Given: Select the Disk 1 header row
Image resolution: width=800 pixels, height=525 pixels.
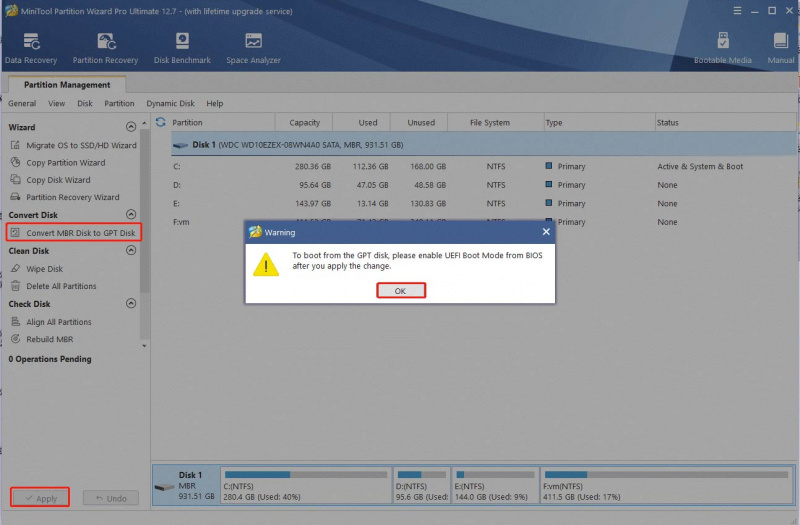Looking at the screenshot, I should [483, 145].
